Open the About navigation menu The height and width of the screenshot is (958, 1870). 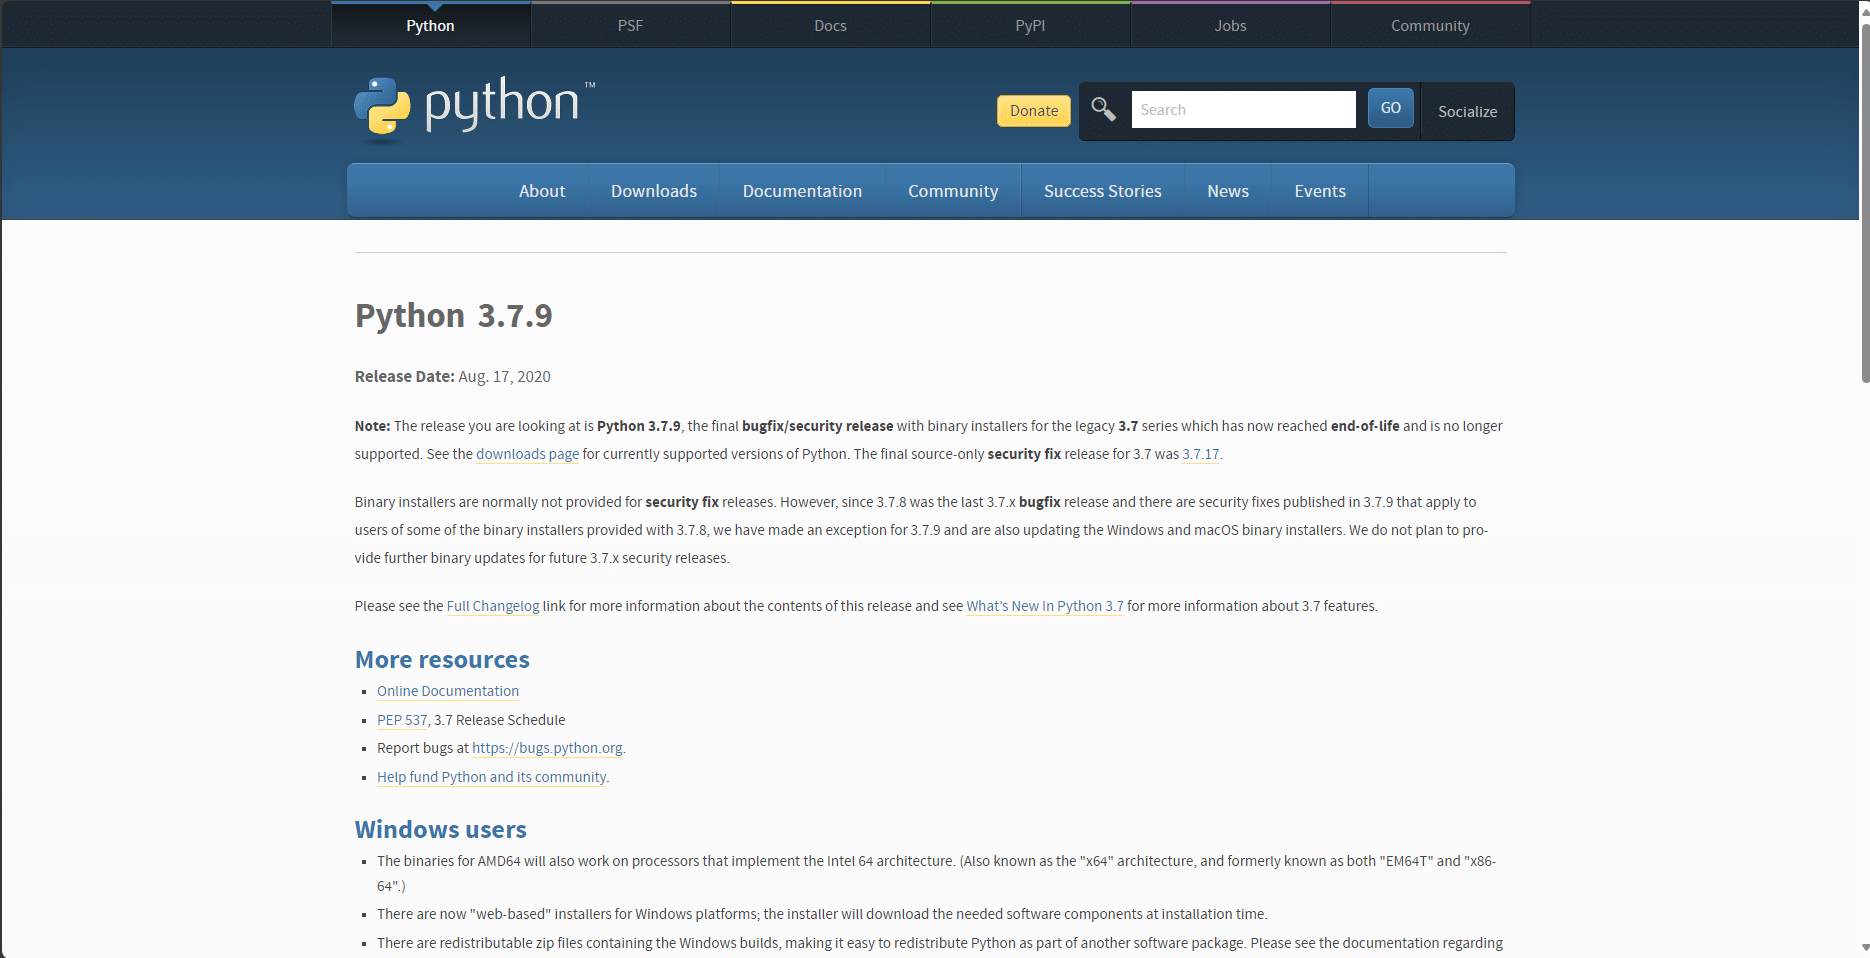pyautogui.click(x=542, y=191)
